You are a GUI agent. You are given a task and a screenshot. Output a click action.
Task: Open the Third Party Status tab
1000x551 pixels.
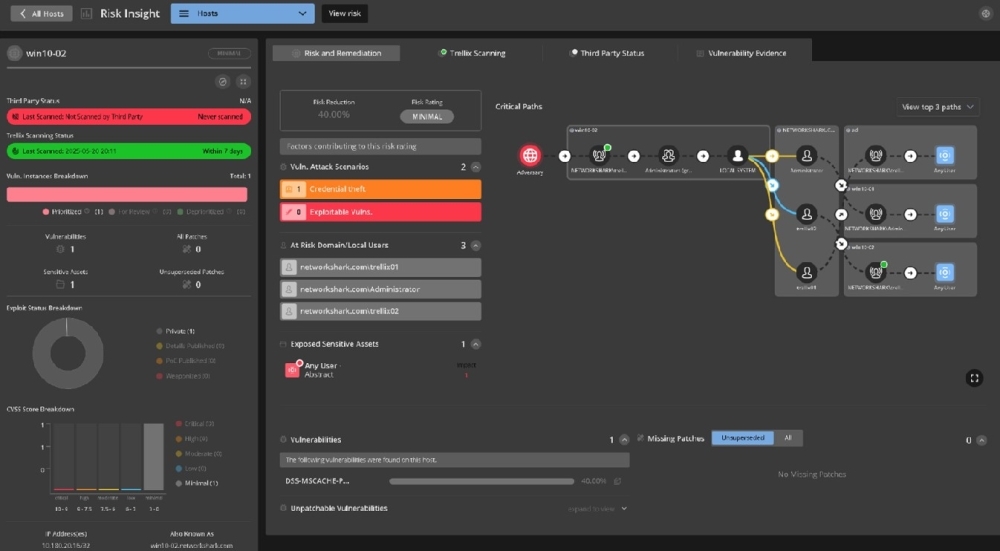607,53
